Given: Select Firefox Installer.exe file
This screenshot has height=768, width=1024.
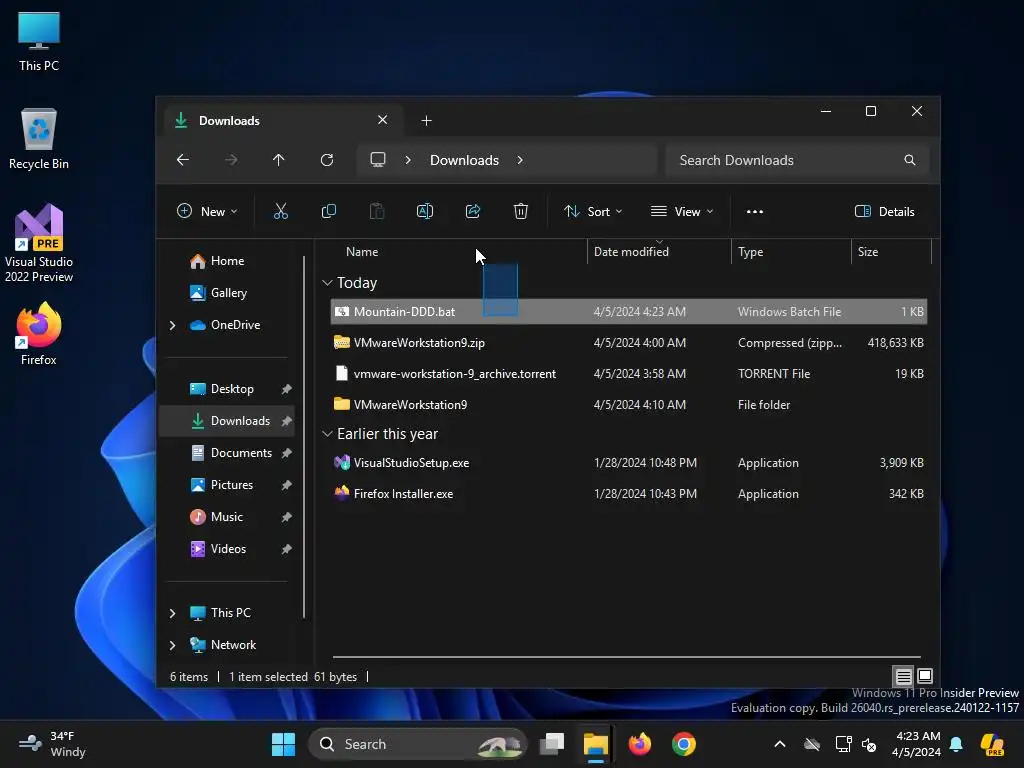Looking at the screenshot, I should [629, 494].
